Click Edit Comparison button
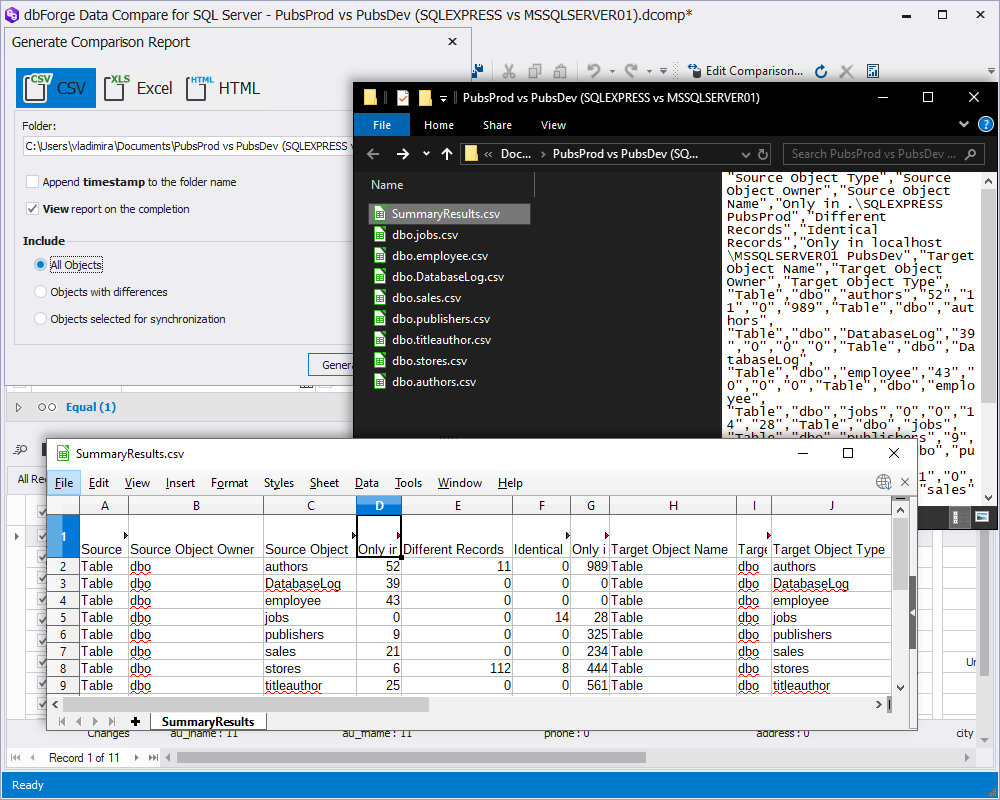The width and height of the screenshot is (1000, 800). pyautogui.click(x=745, y=71)
